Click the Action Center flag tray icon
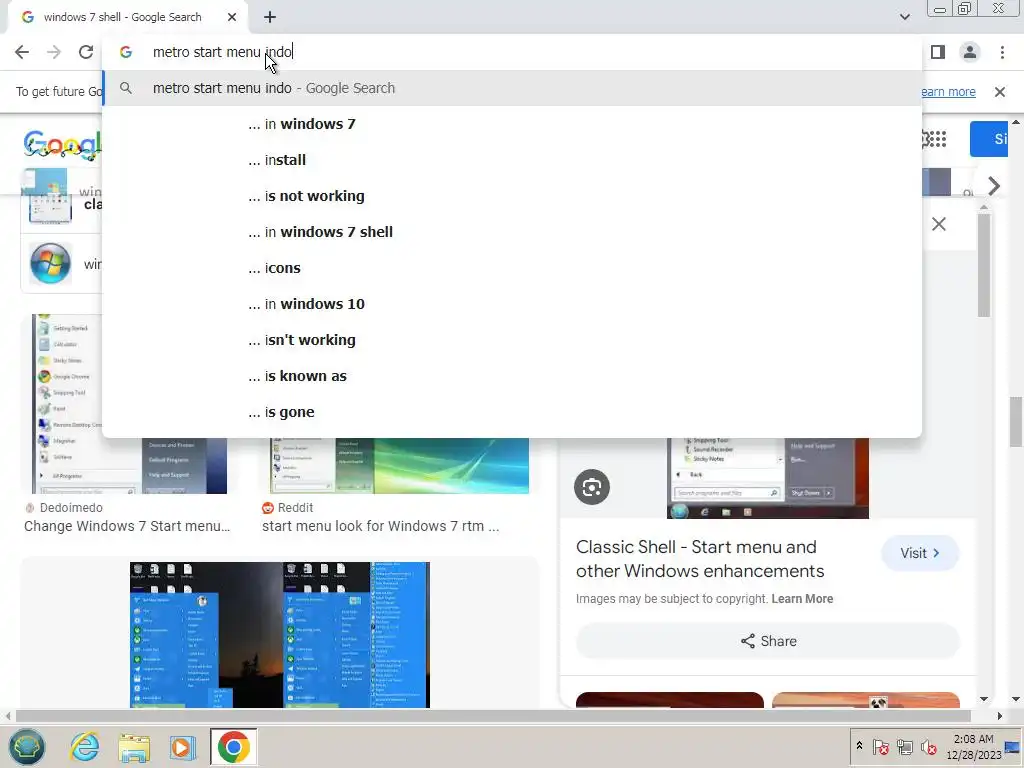This screenshot has height=768, width=1024. pos(880,746)
